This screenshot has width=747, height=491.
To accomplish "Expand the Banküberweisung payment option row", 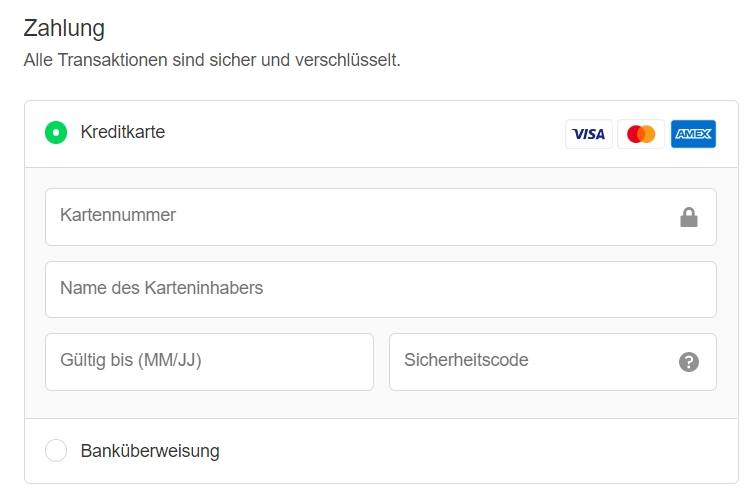I will 381,451.
